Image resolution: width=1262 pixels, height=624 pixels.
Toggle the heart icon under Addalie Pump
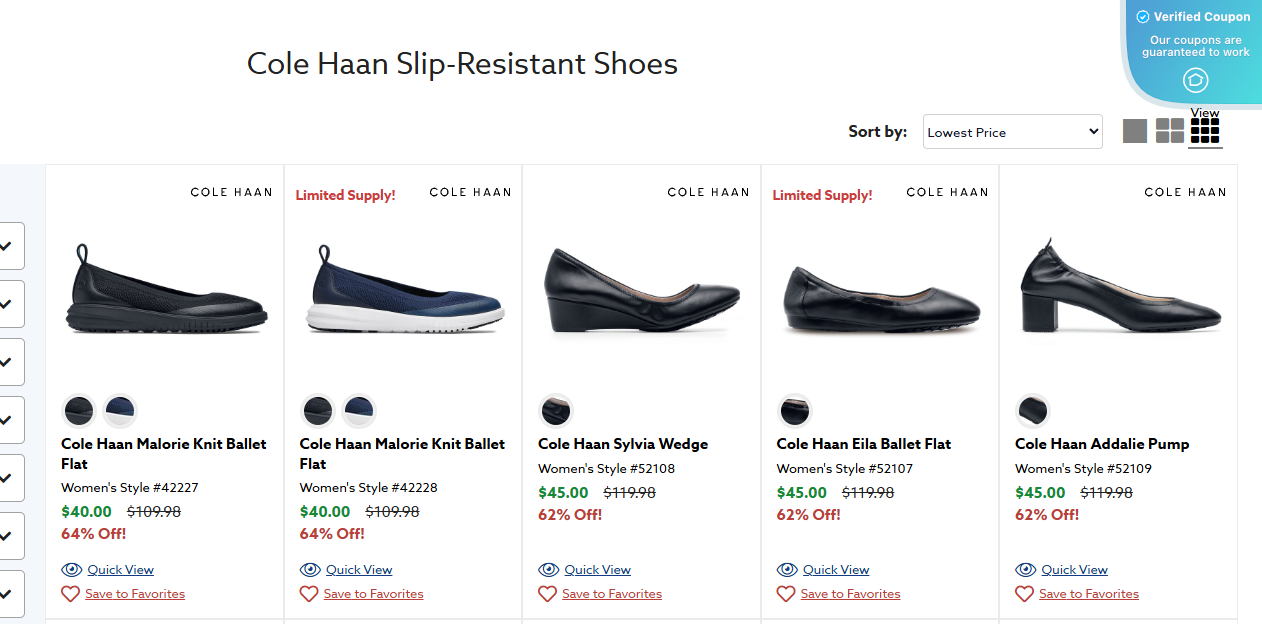pyautogui.click(x=1024, y=593)
